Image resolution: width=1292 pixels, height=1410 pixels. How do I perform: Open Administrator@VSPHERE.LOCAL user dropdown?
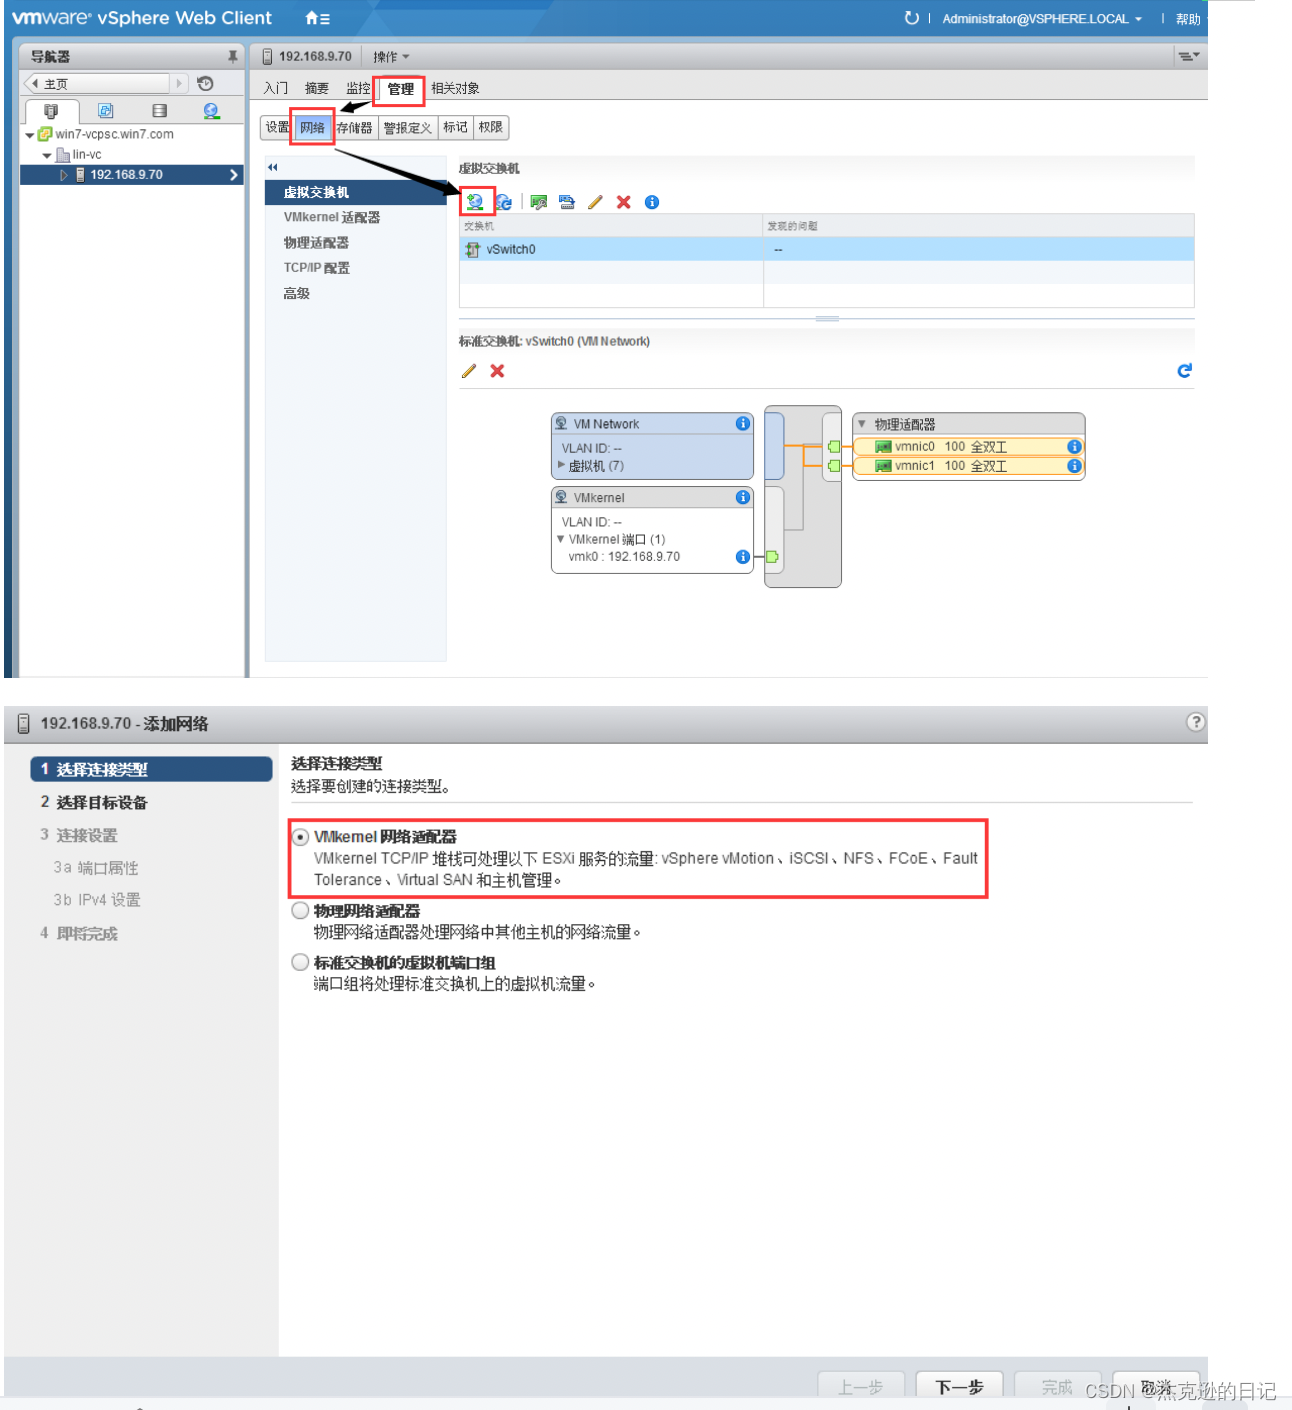[1042, 19]
